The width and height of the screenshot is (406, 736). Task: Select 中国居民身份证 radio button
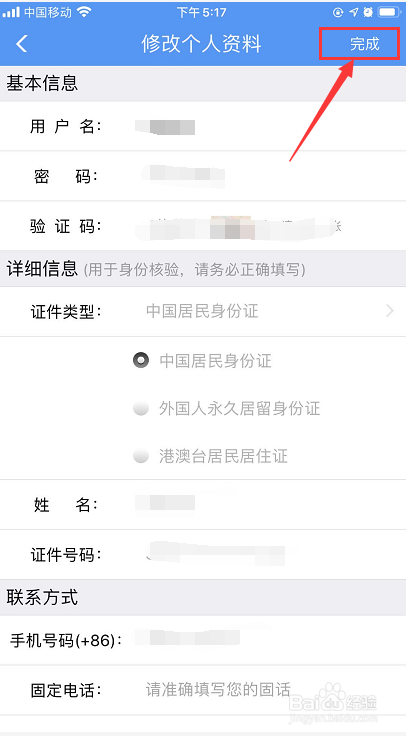tap(141, 360)
